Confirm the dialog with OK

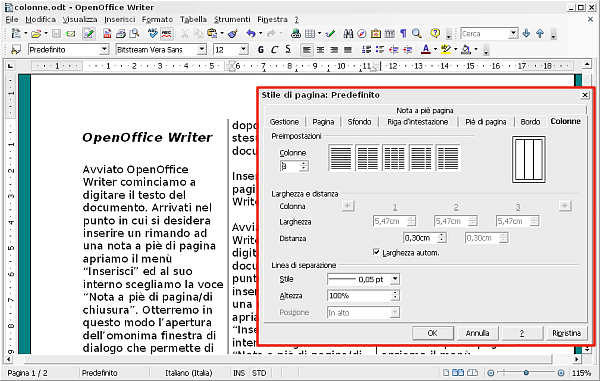(x=432, y=333)
